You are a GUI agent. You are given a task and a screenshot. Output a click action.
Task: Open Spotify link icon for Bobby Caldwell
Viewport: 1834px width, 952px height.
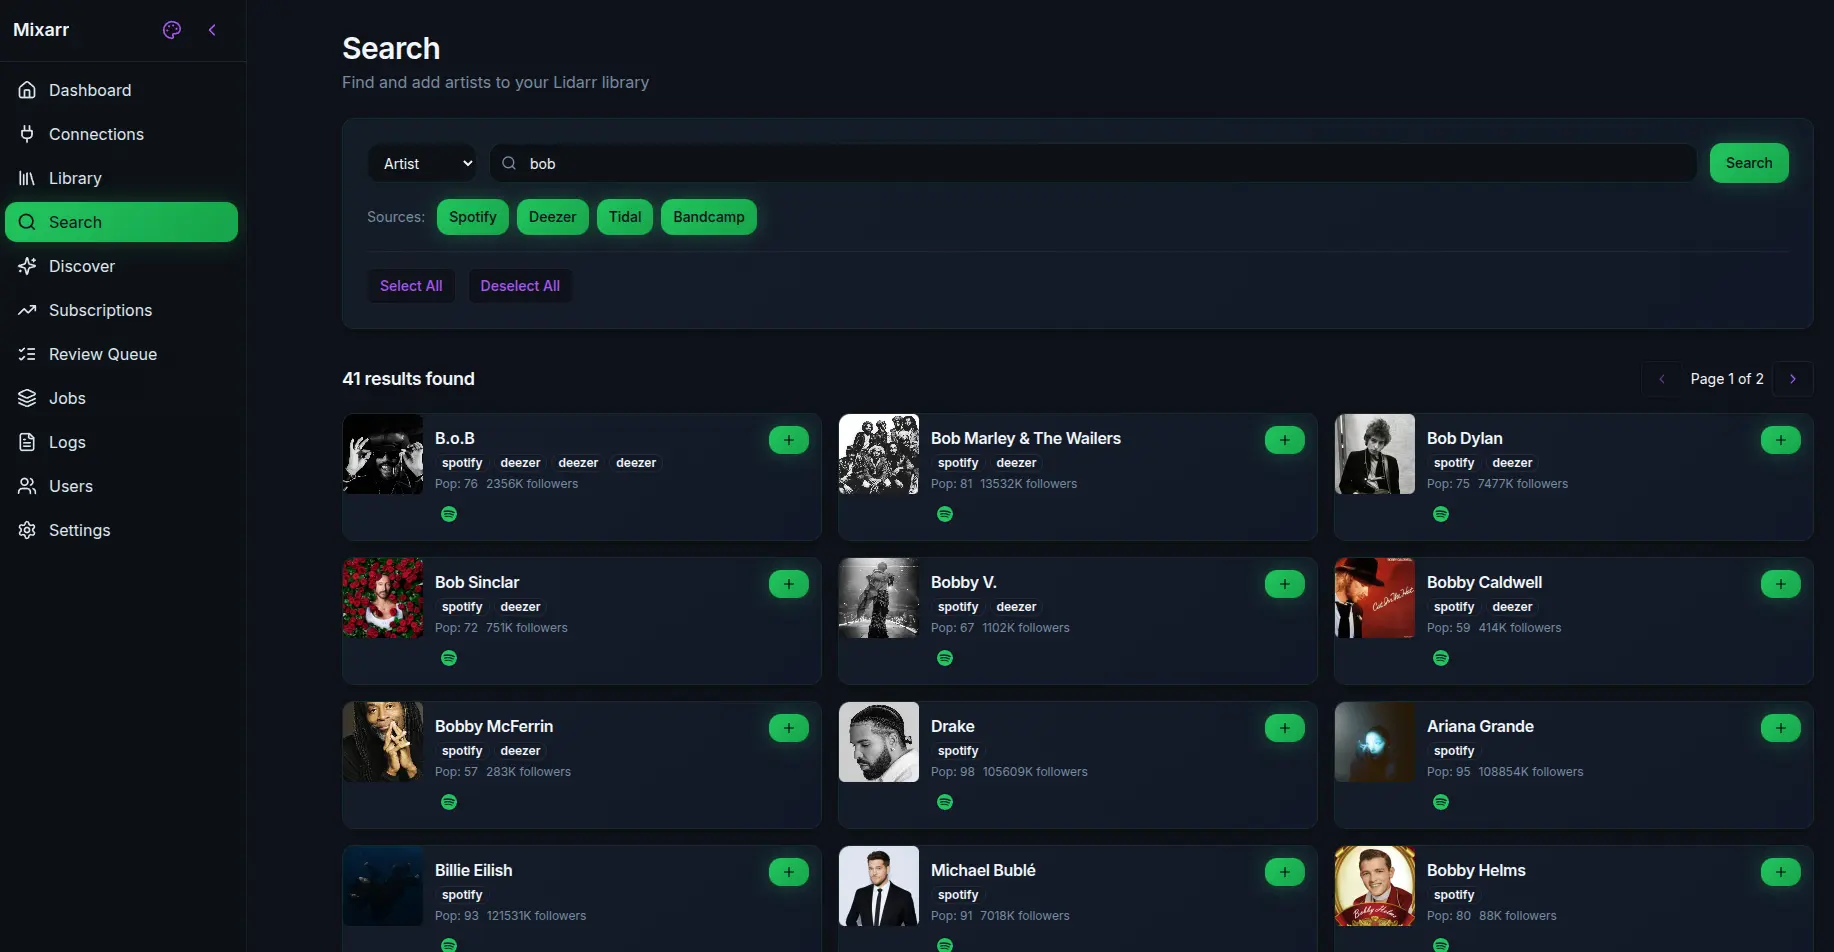pyautogui.click(x=1441, y=658)
